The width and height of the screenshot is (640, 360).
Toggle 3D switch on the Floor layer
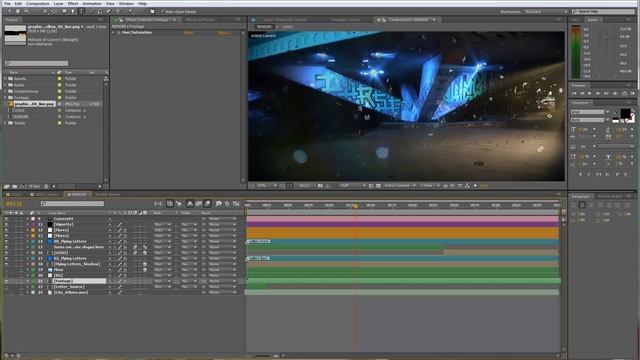(x=145, y=270)
